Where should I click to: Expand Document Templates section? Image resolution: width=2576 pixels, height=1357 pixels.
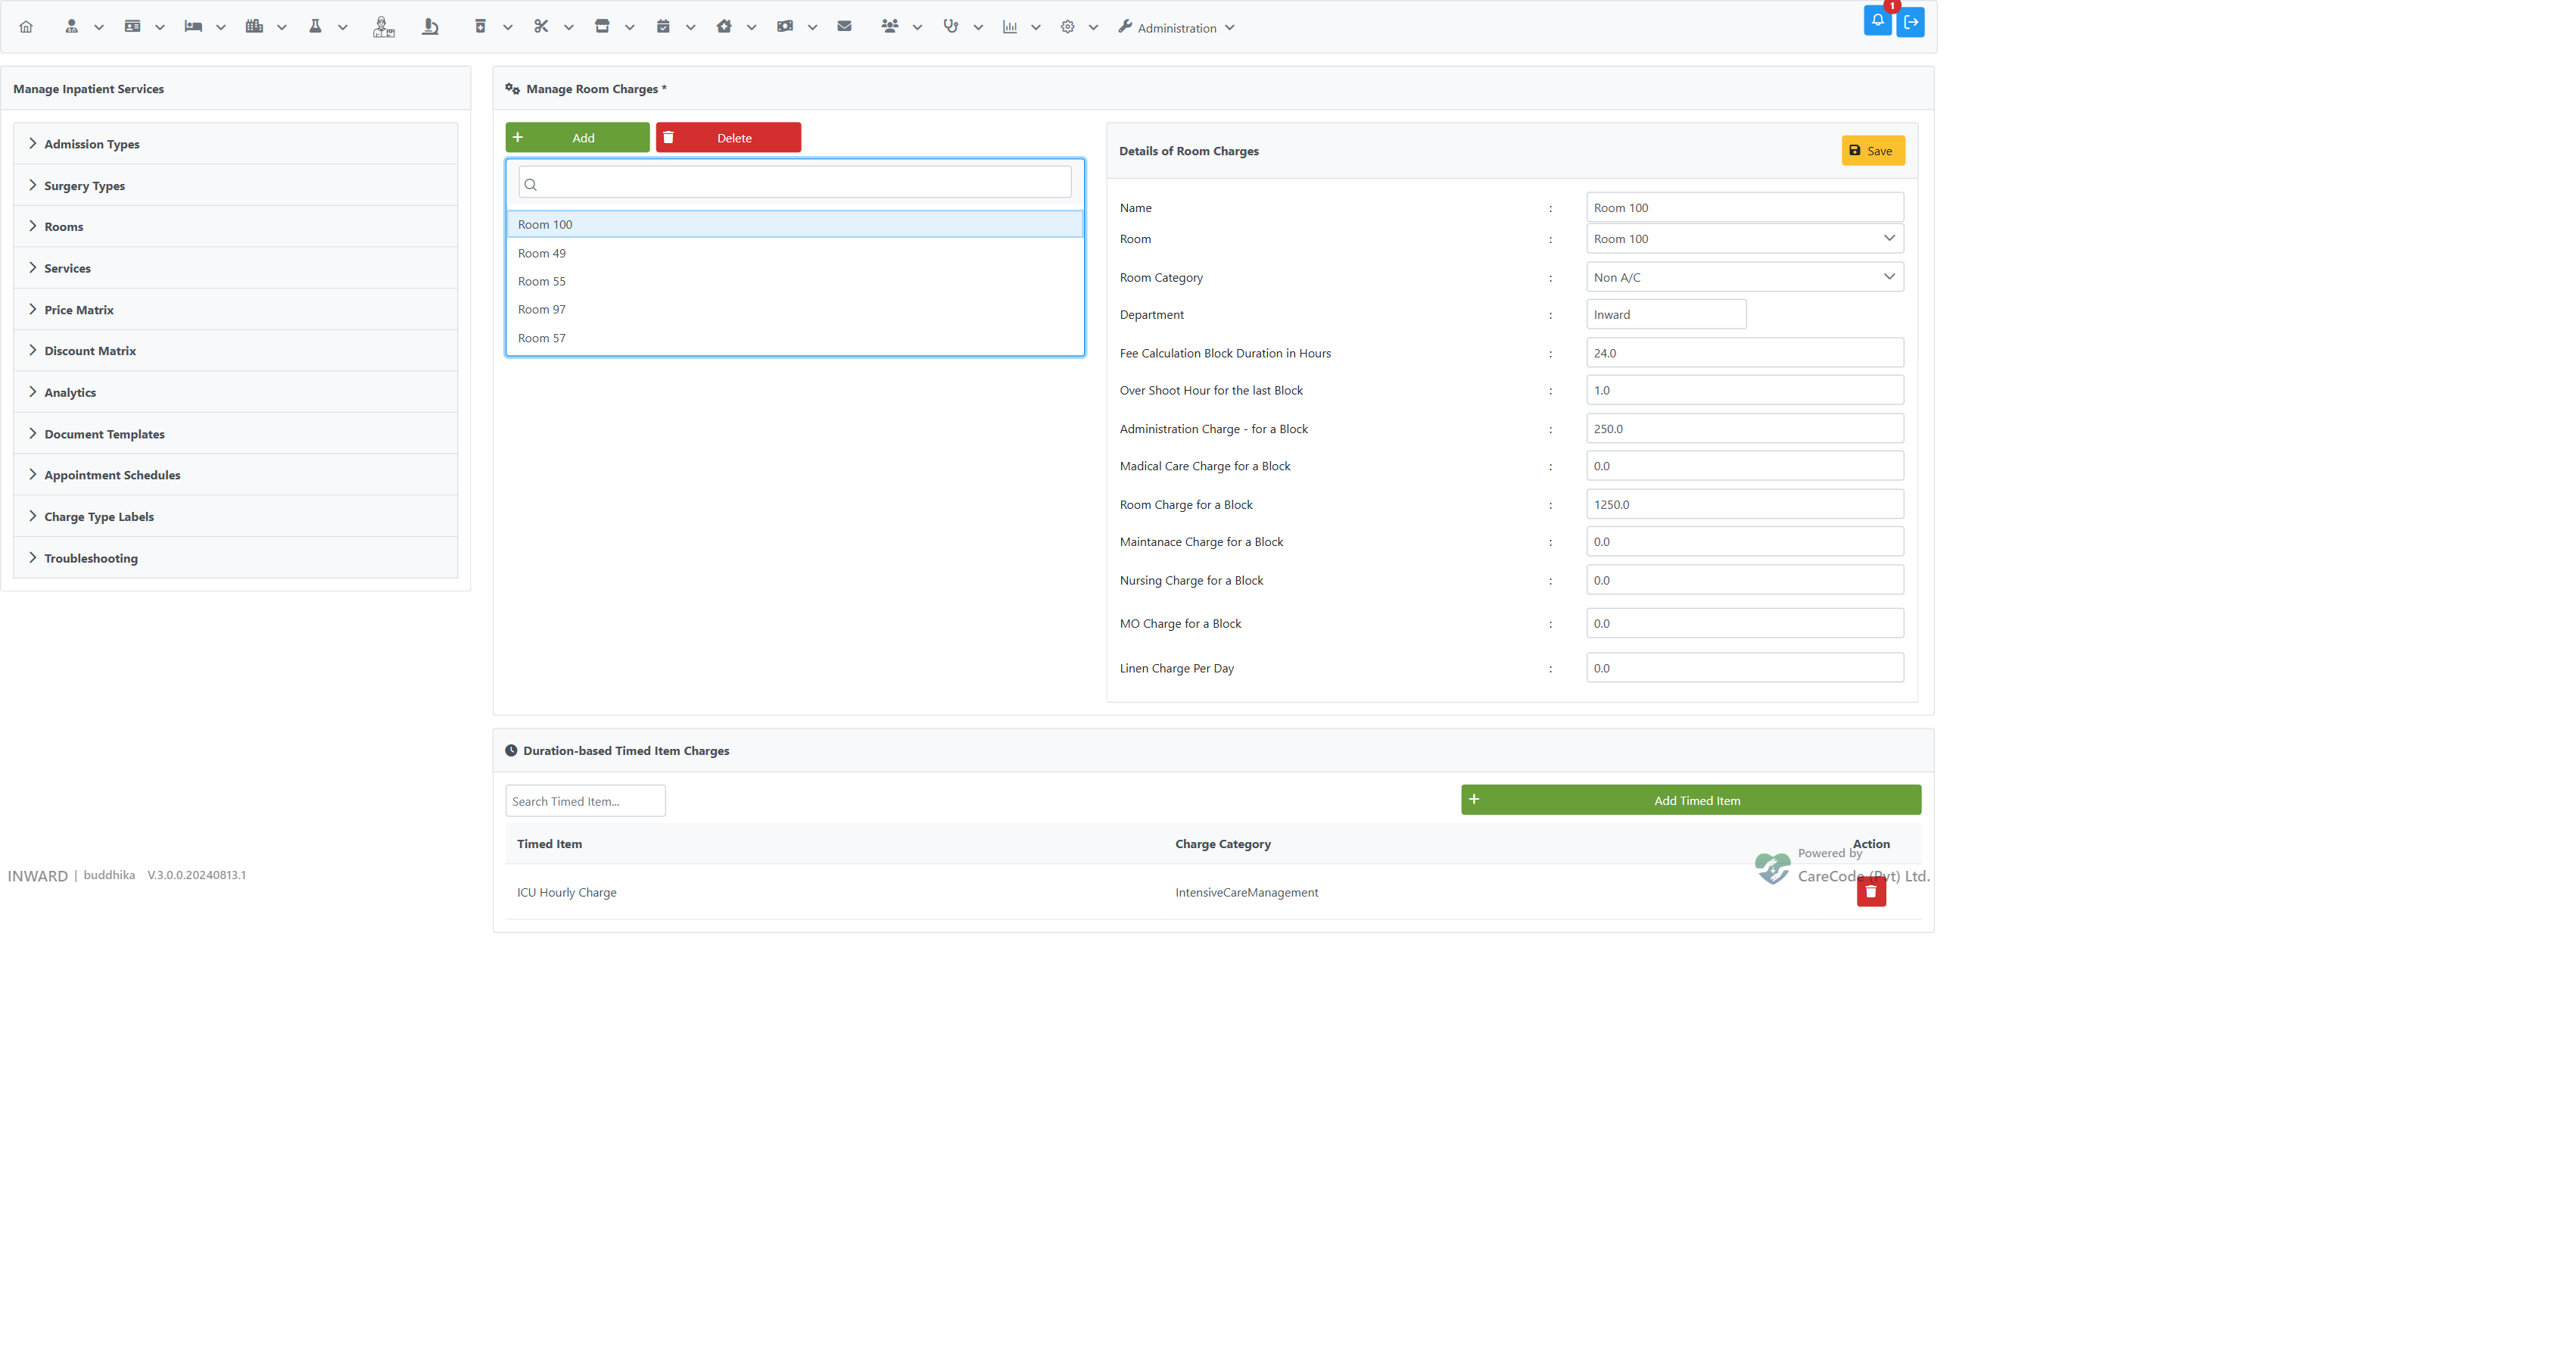point(236,434)
